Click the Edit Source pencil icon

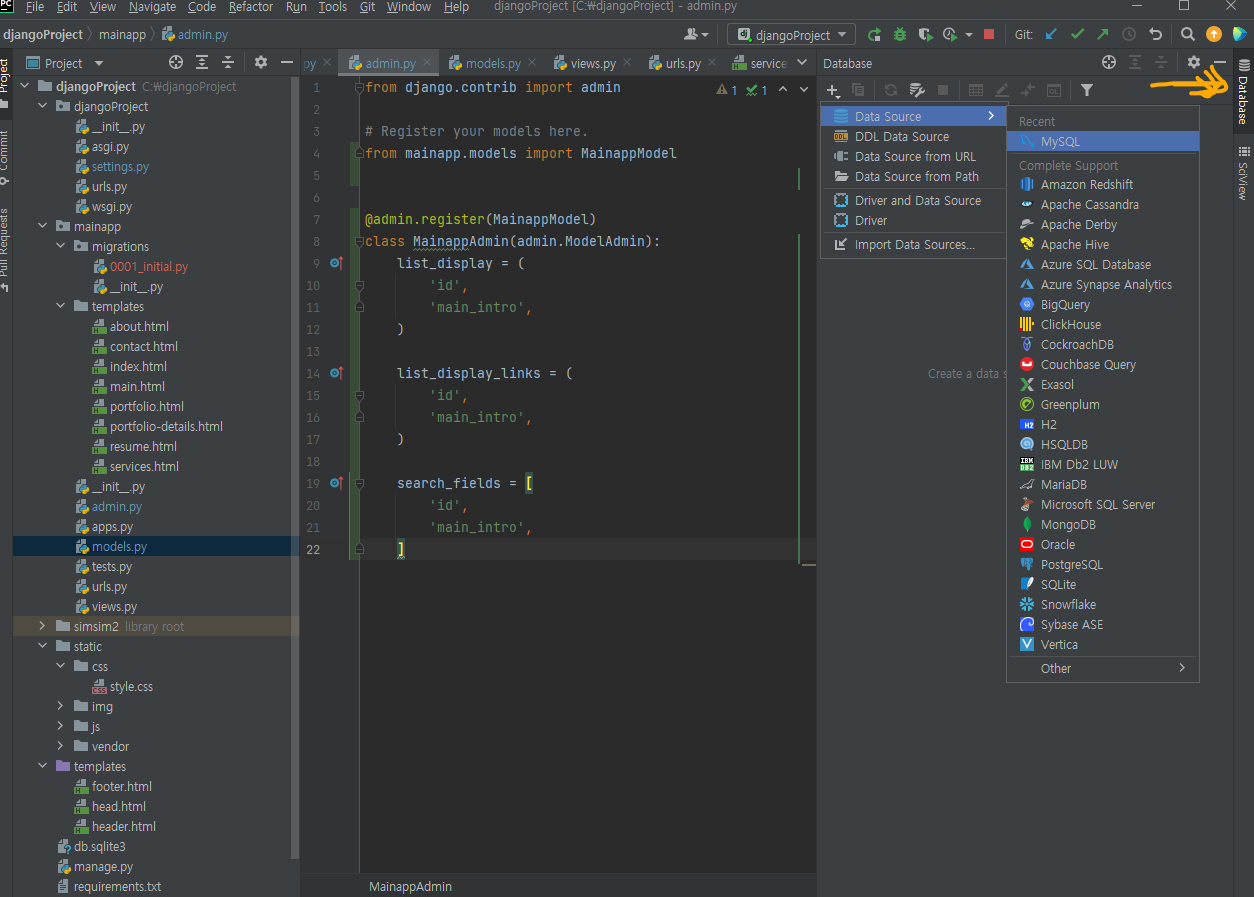click(1002, 91)
